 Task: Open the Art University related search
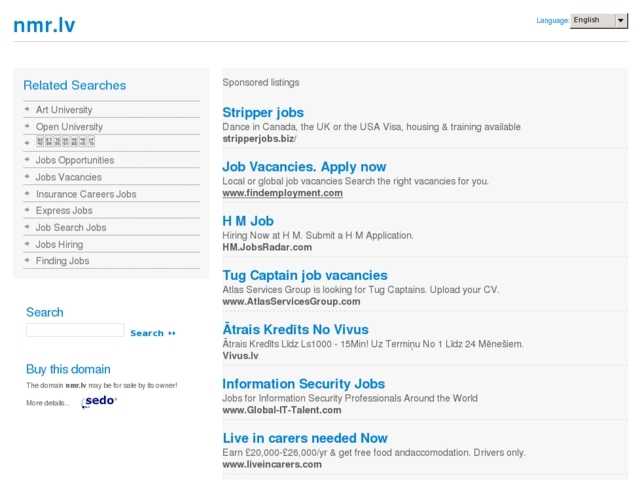click(x=64, y=110)
